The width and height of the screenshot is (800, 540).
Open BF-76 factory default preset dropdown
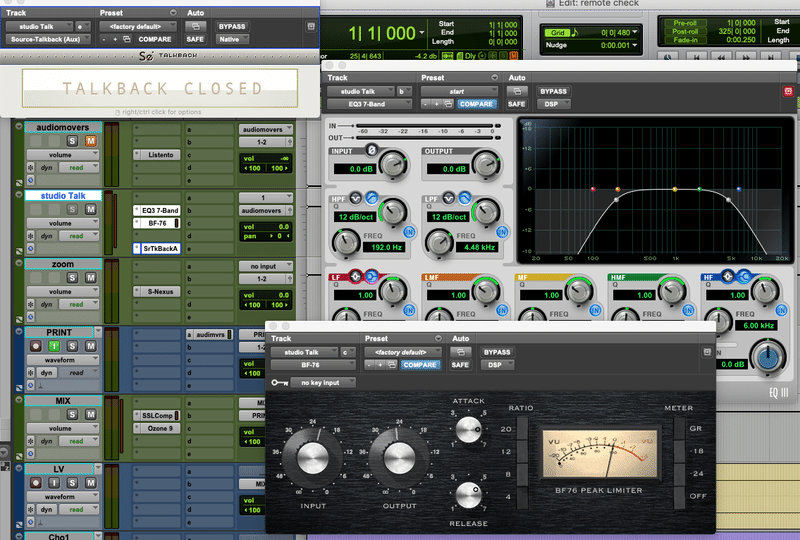coord(403,352)
